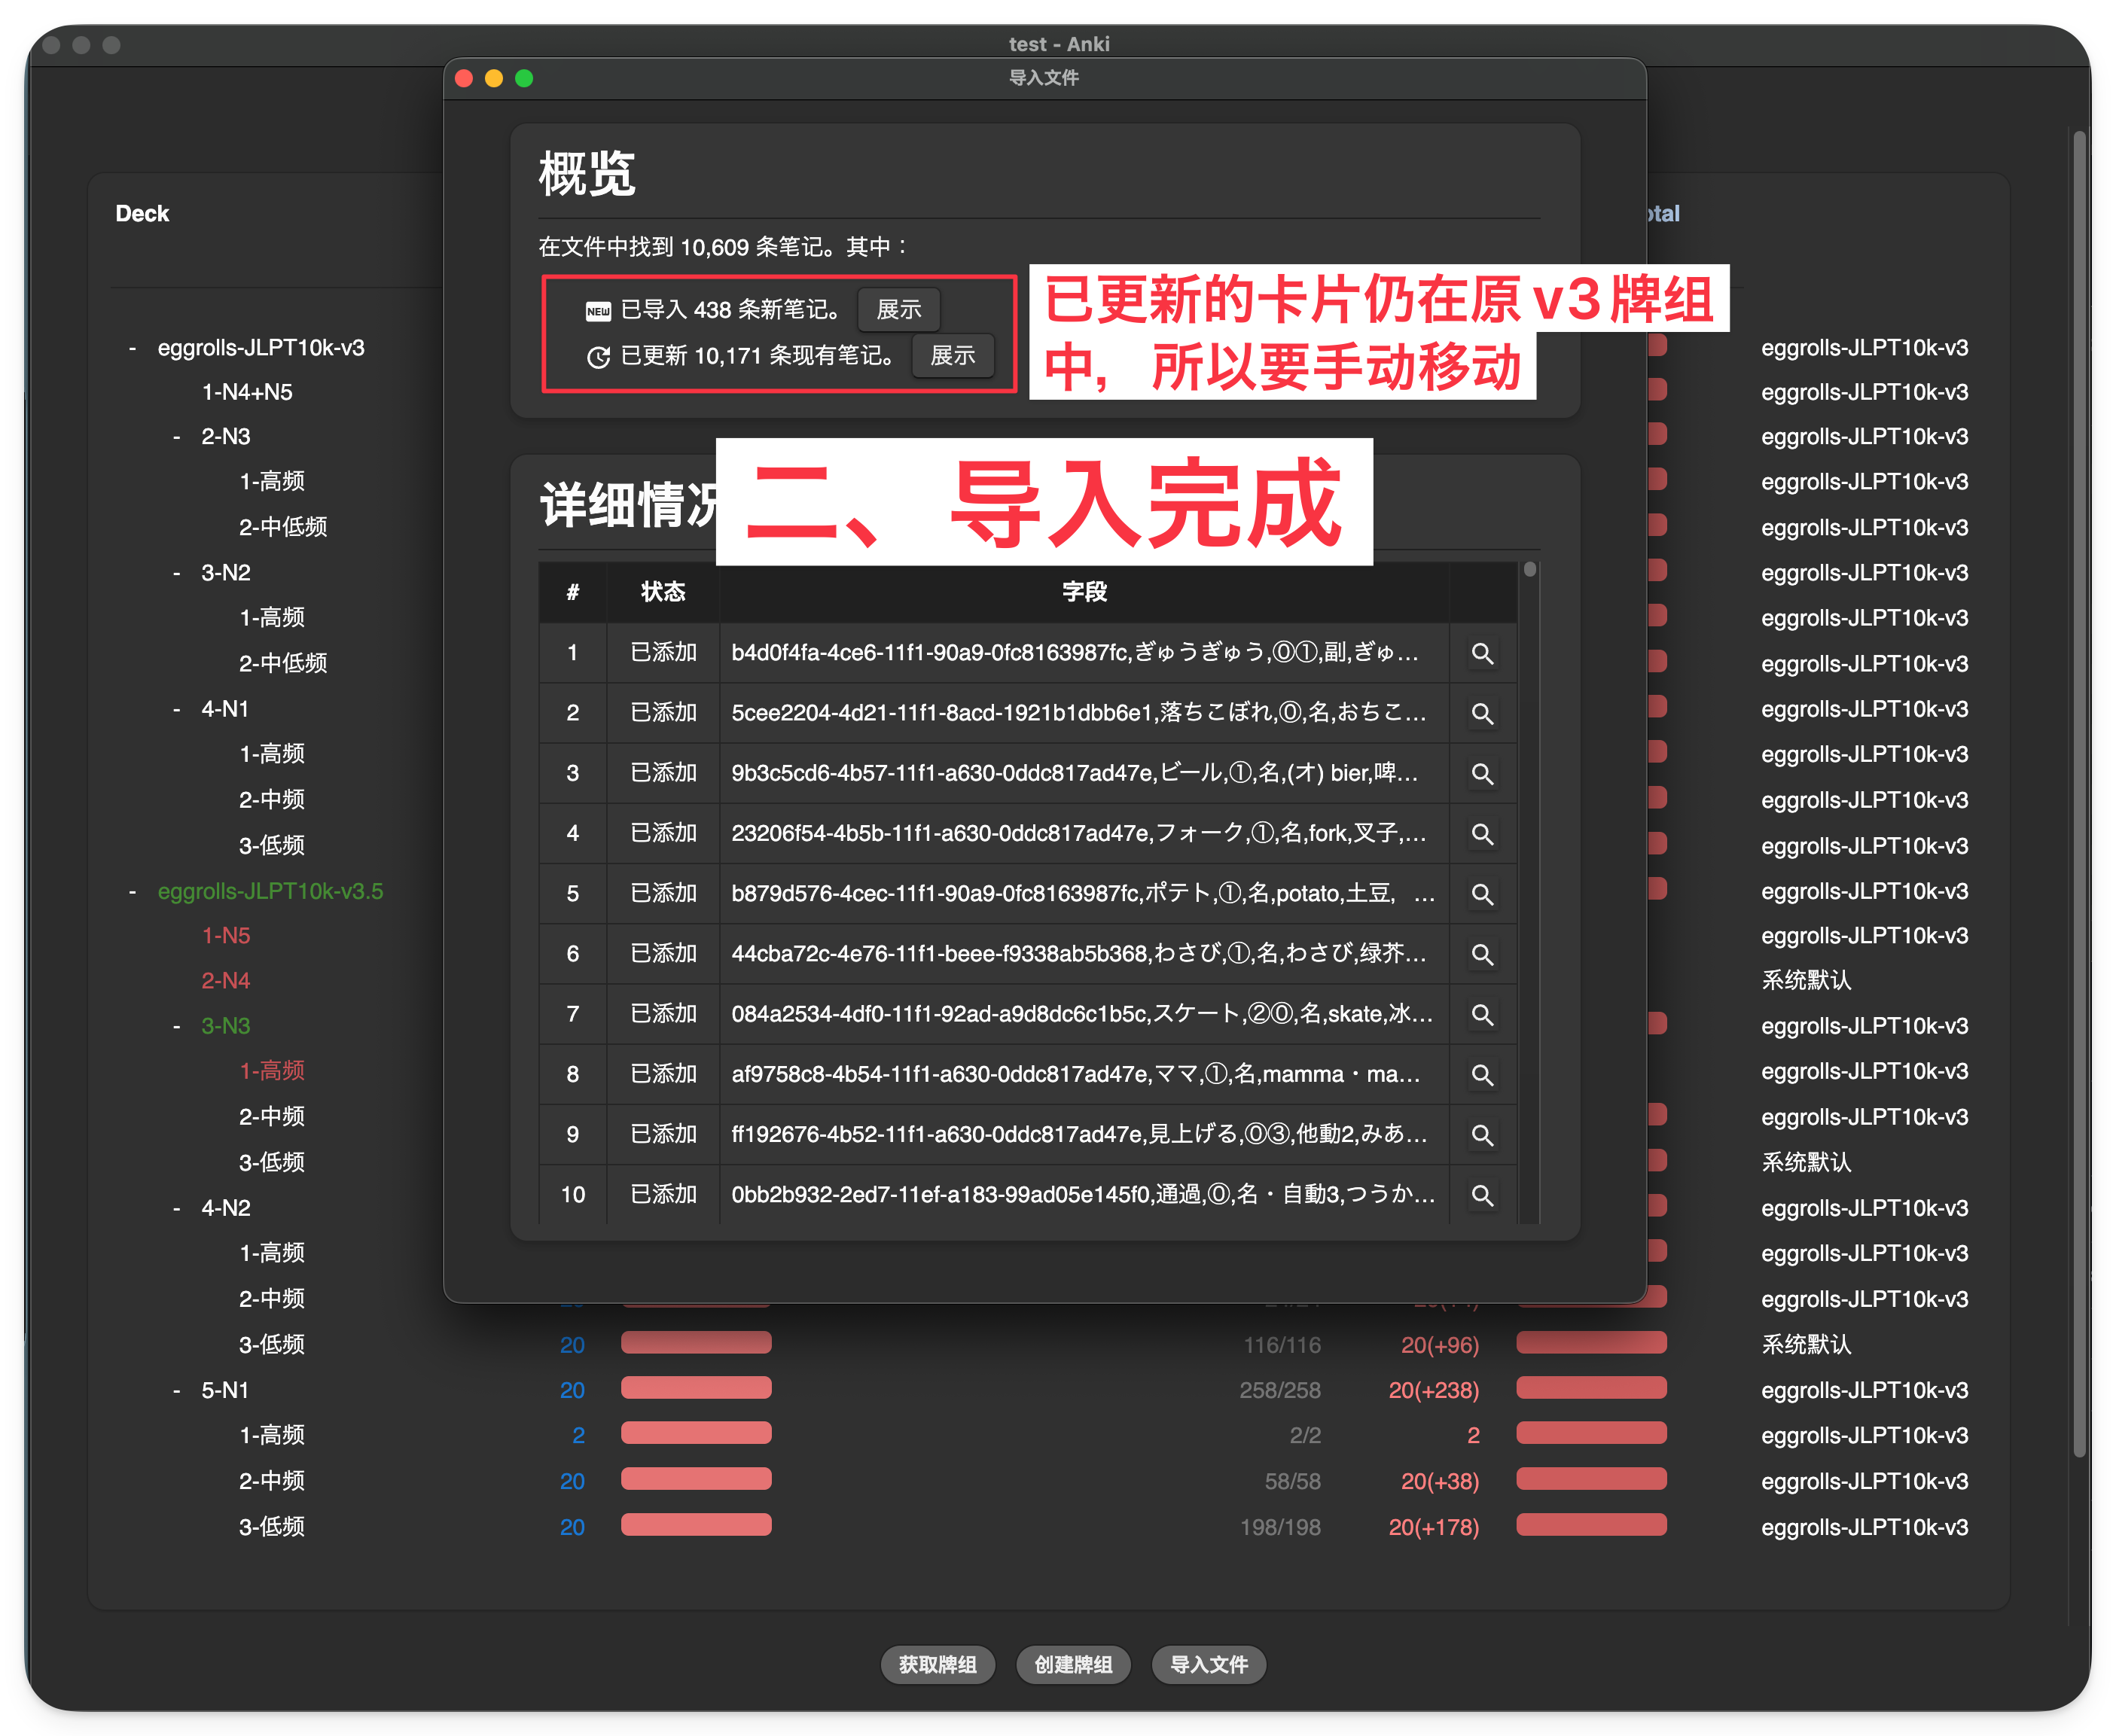Click the 116/116 count
The width and height of the screenshot is (2116, 1736).
[1282, 1345]
